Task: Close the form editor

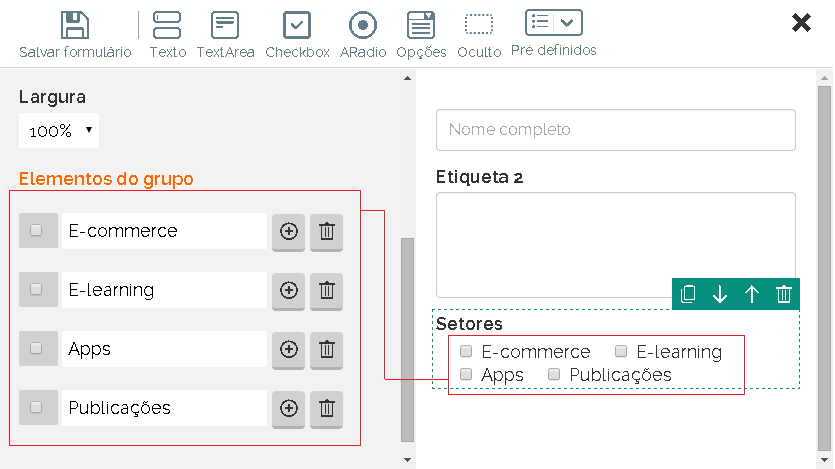Action: coord(801,23)
